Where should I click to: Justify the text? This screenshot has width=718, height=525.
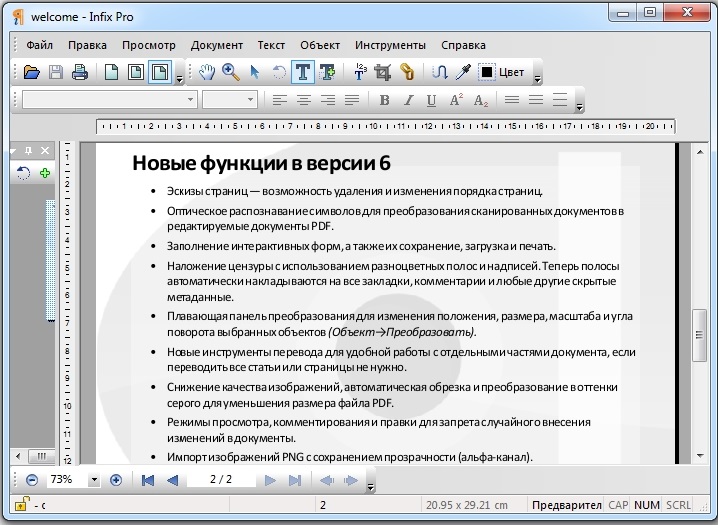click(352, 100)
